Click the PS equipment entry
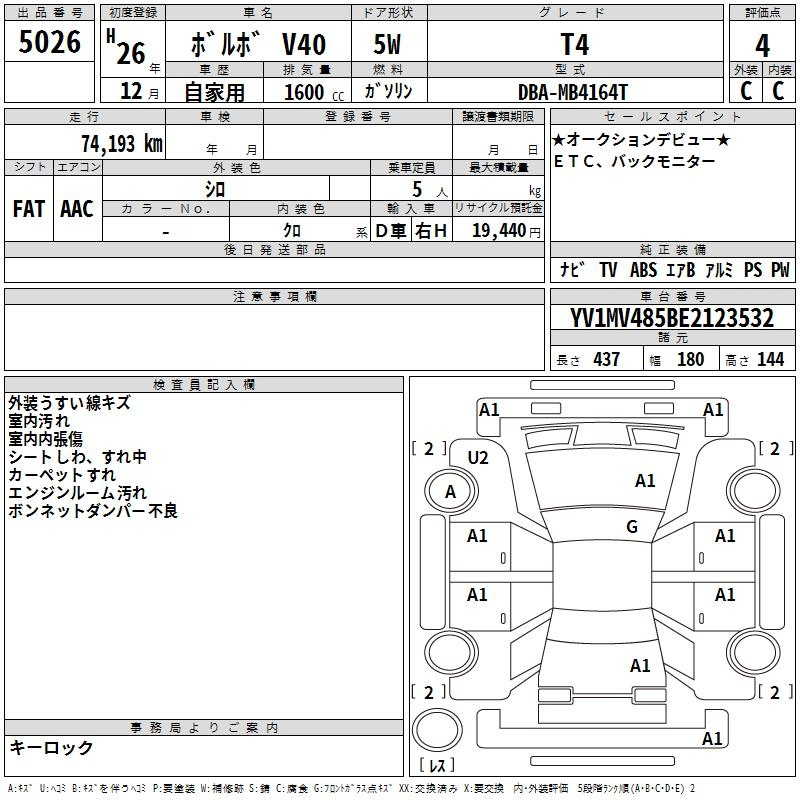 (x=753, y=269)
